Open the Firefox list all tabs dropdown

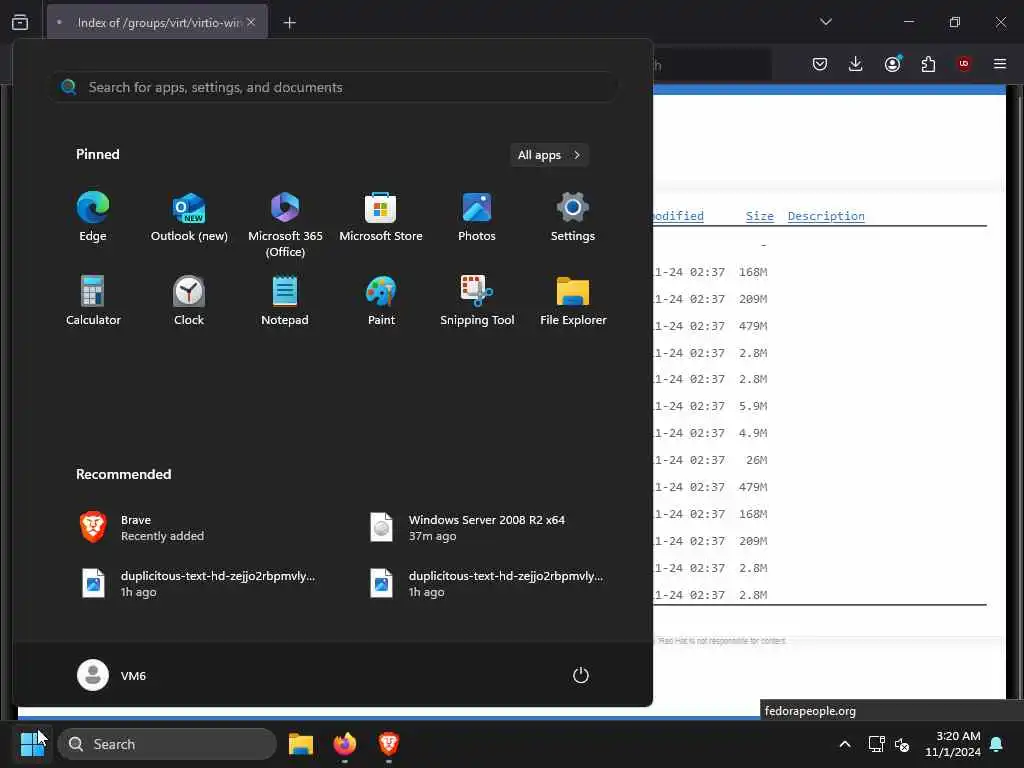point(825,22)
